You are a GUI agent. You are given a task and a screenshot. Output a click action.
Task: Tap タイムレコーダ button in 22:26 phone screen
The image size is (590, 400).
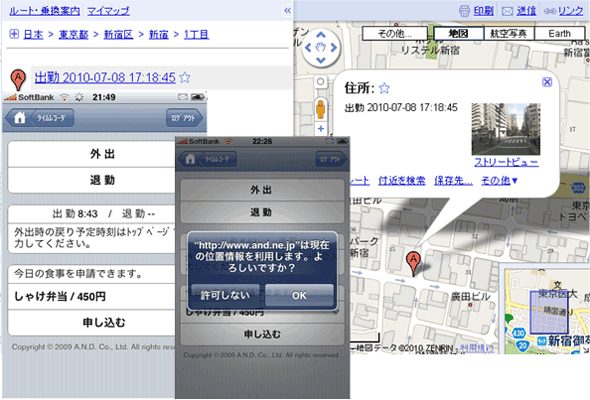217,159
